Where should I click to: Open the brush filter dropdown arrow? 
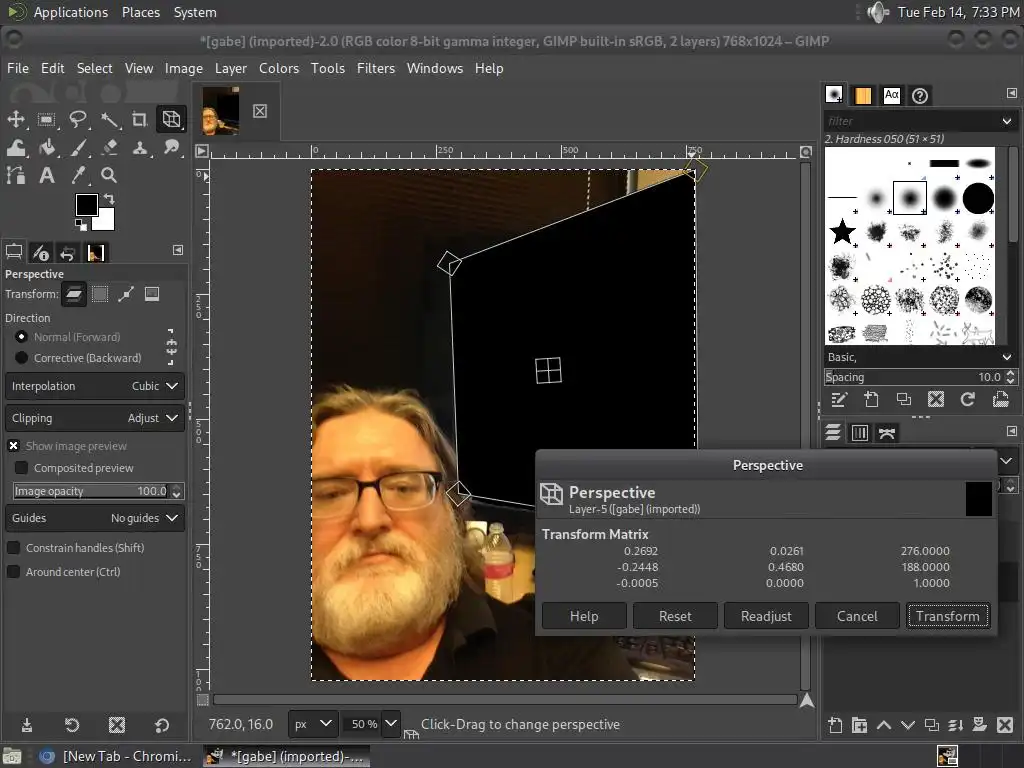tap(1006, 121)
